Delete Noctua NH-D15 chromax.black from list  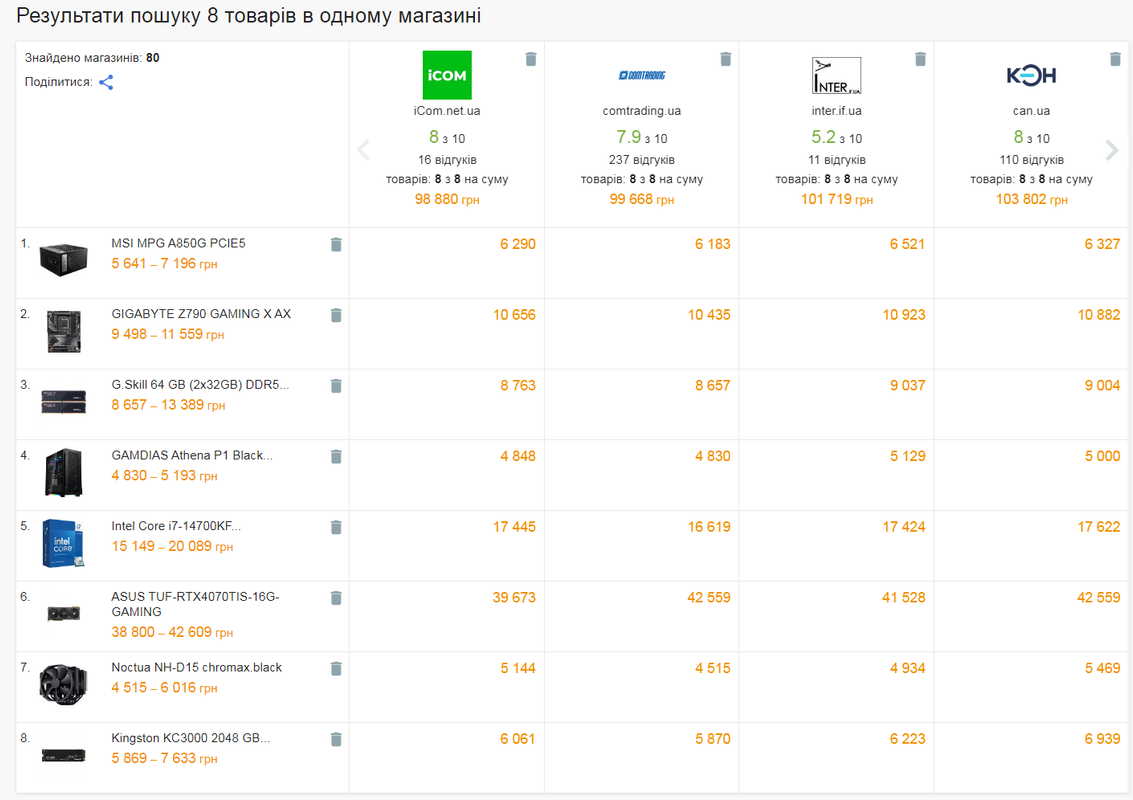[336, 669]
